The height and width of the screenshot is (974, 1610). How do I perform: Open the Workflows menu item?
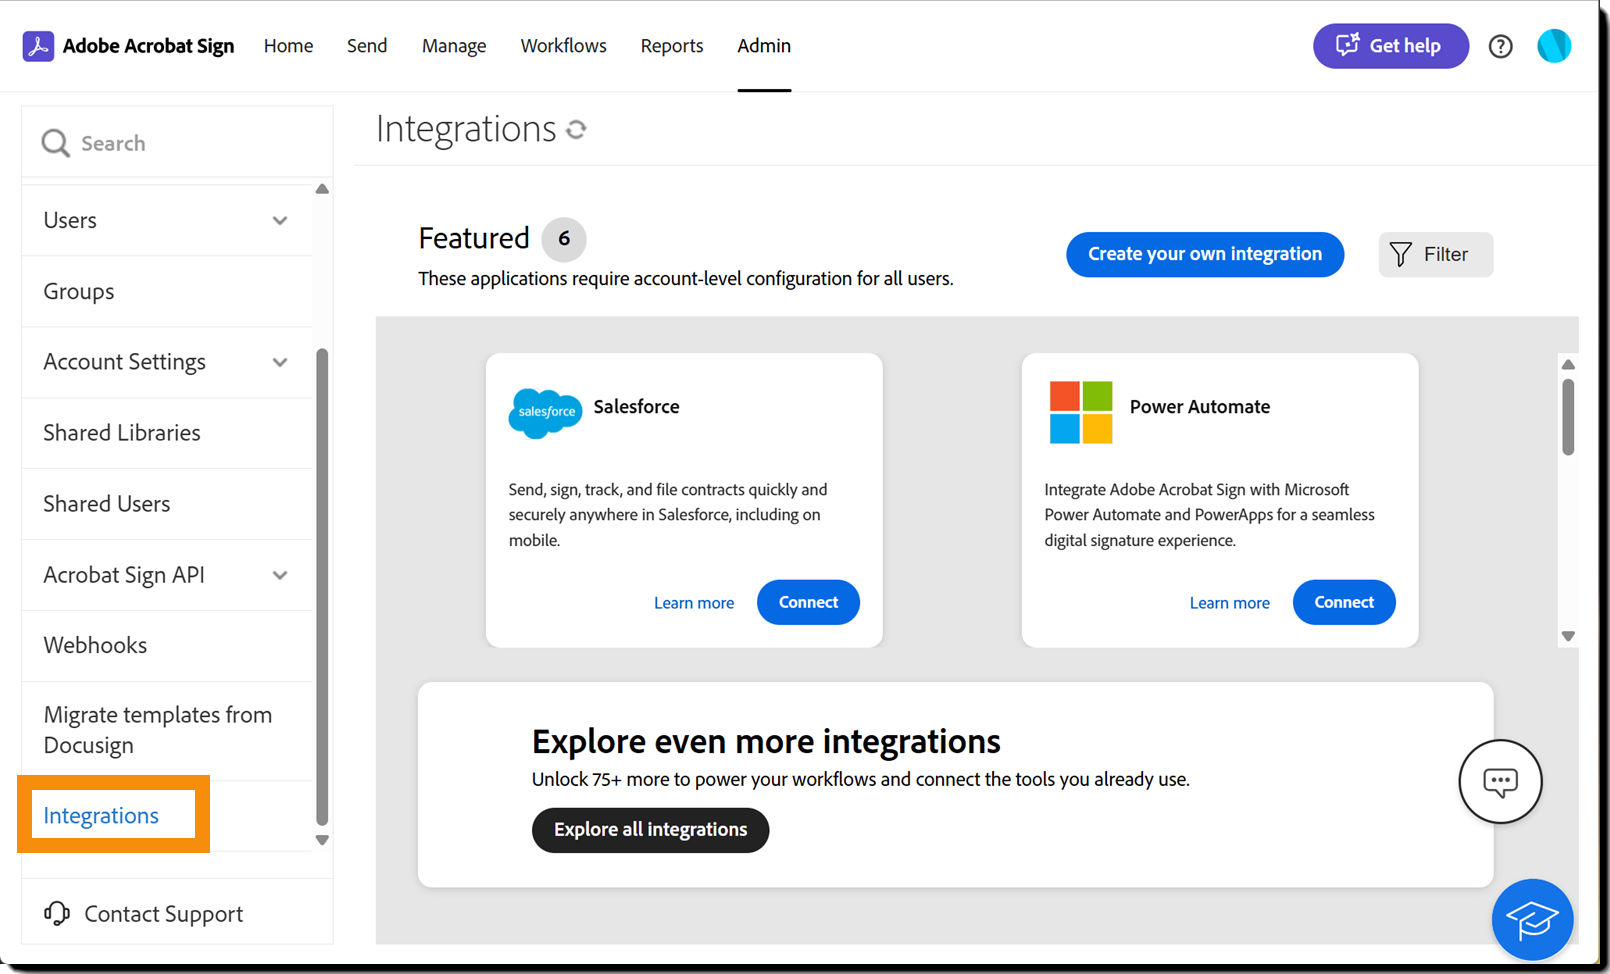click(x=563, y=45)
